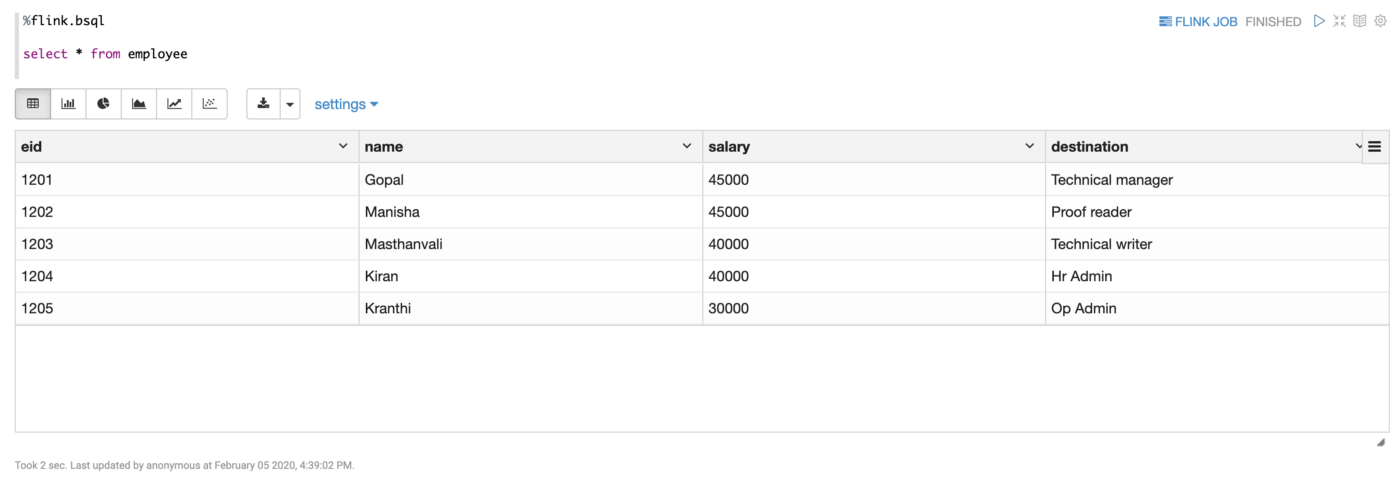
Task: Download the result data
Action: (263, 104)
